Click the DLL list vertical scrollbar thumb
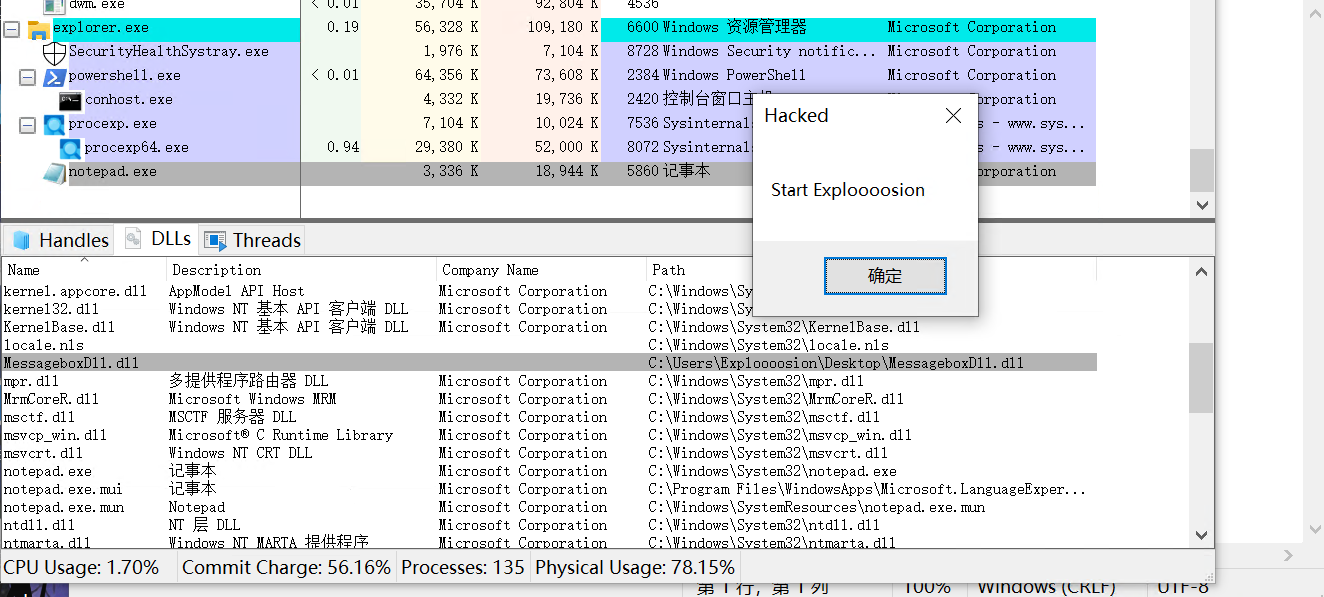This screenshot has height=597, width=1324. point(1201,378)
